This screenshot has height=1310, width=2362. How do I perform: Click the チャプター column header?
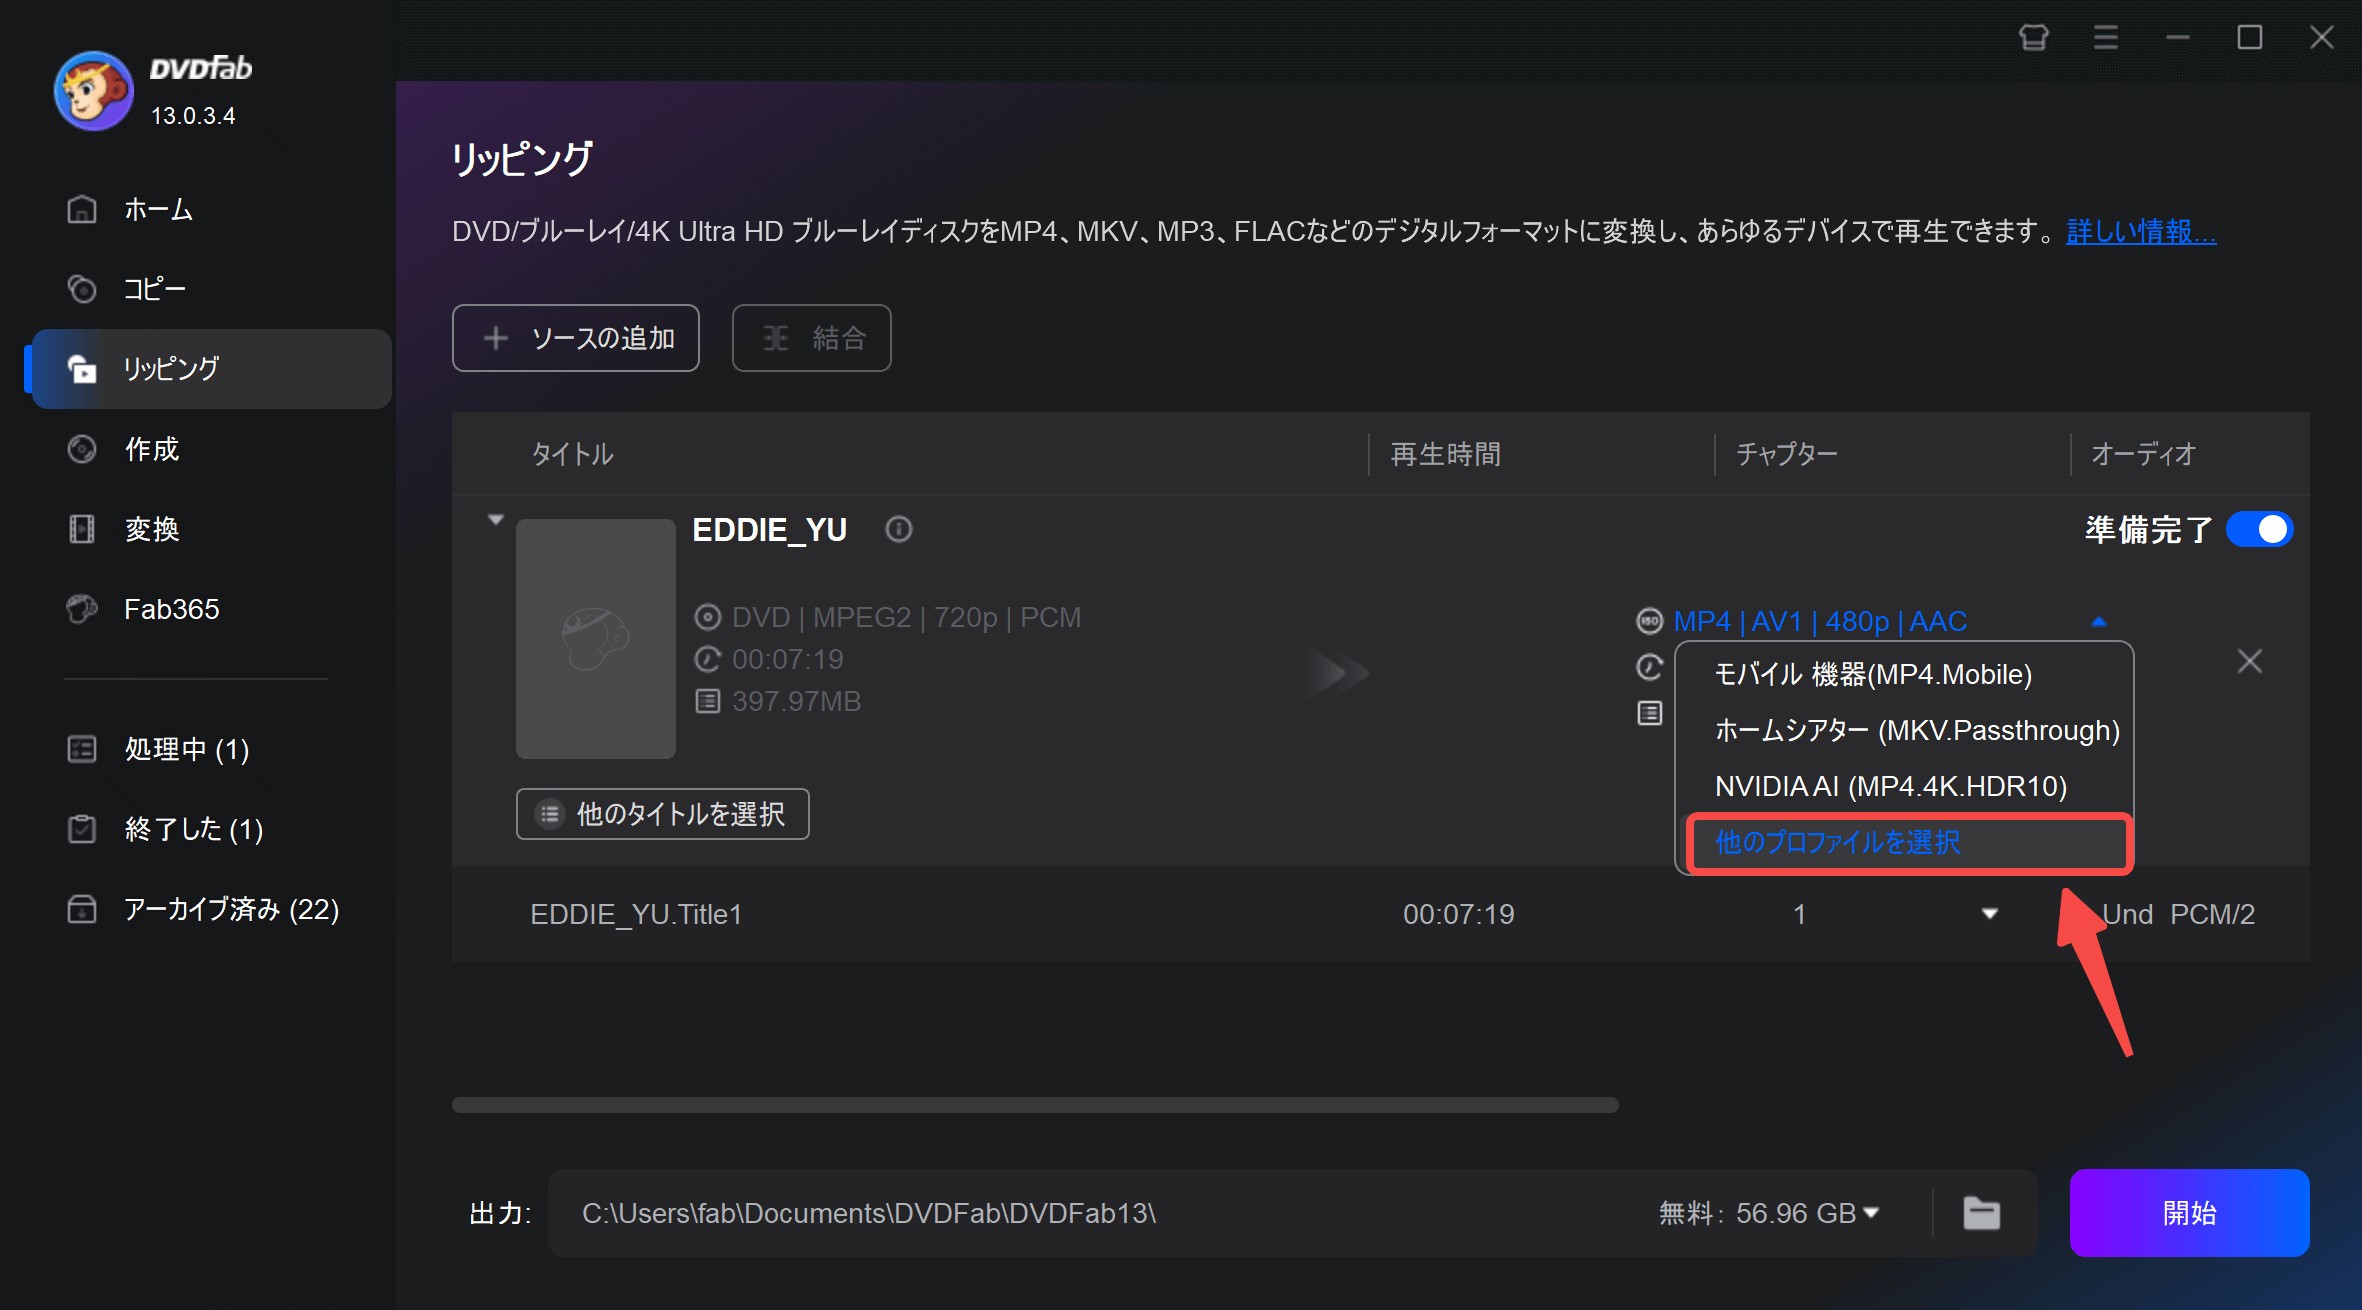click(1787, 454)
